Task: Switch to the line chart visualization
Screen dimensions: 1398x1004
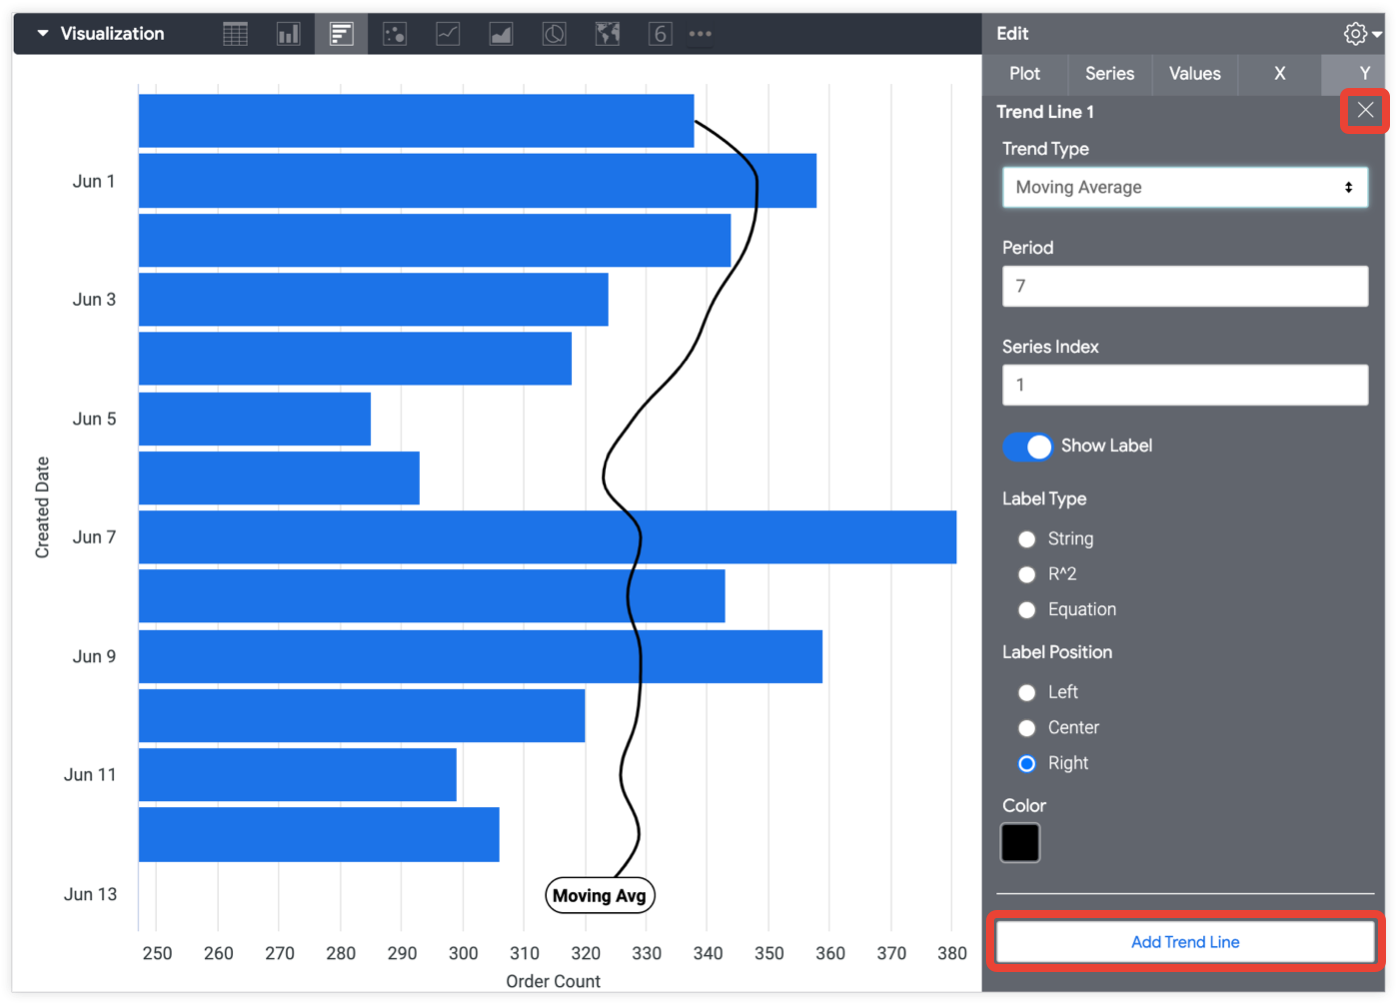Action: pyautogui.click(x=447, y=33)
